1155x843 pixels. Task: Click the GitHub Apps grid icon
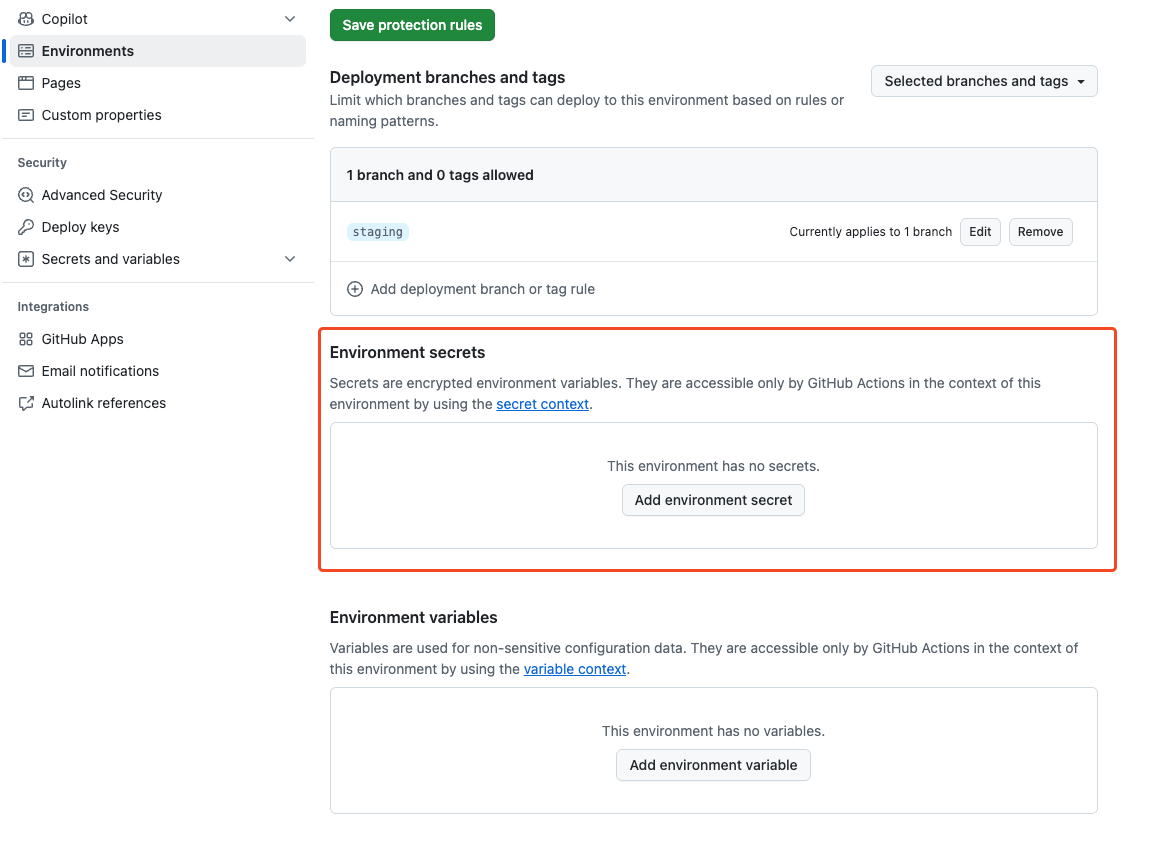pos(26,339)
